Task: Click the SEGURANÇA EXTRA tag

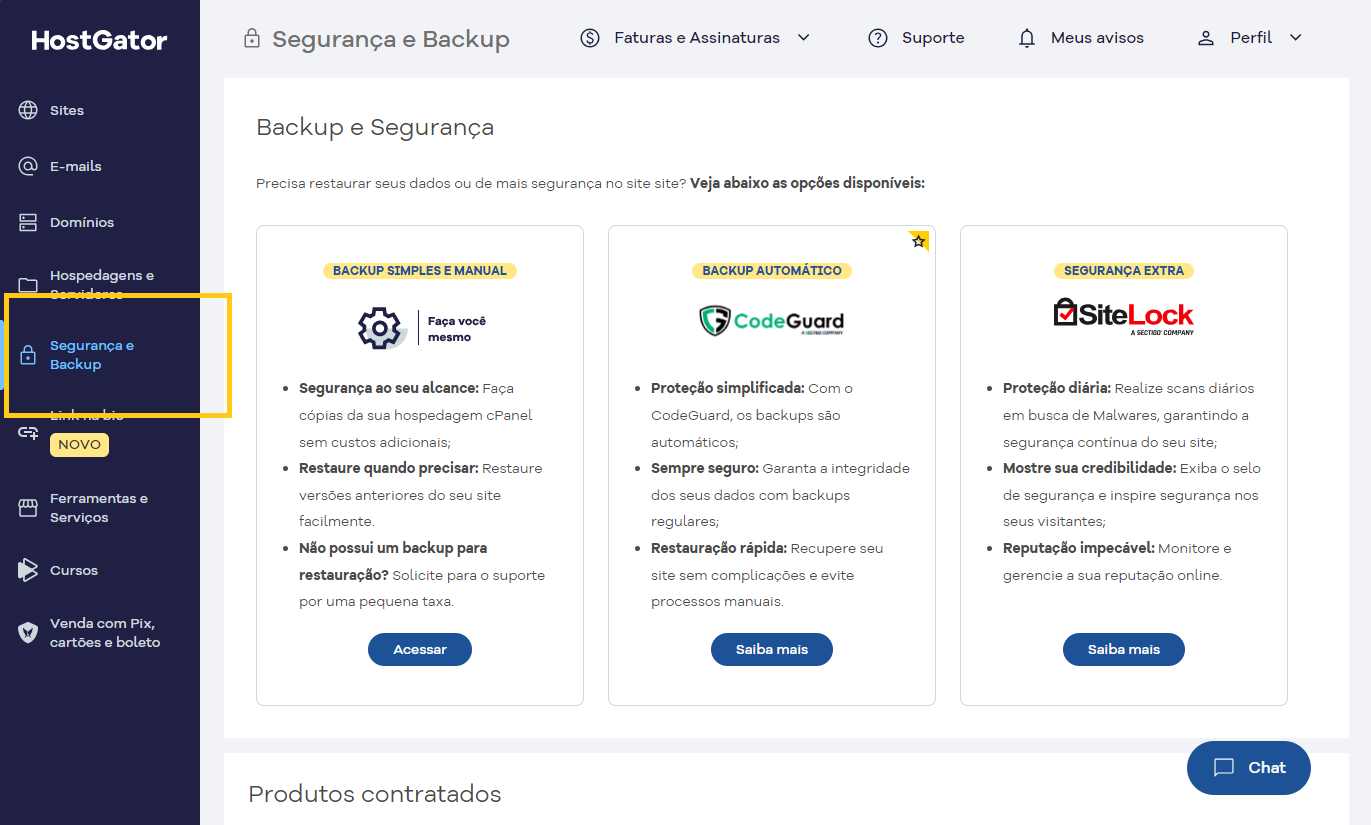Action: pyautogui.click(x=1124, y=271)
